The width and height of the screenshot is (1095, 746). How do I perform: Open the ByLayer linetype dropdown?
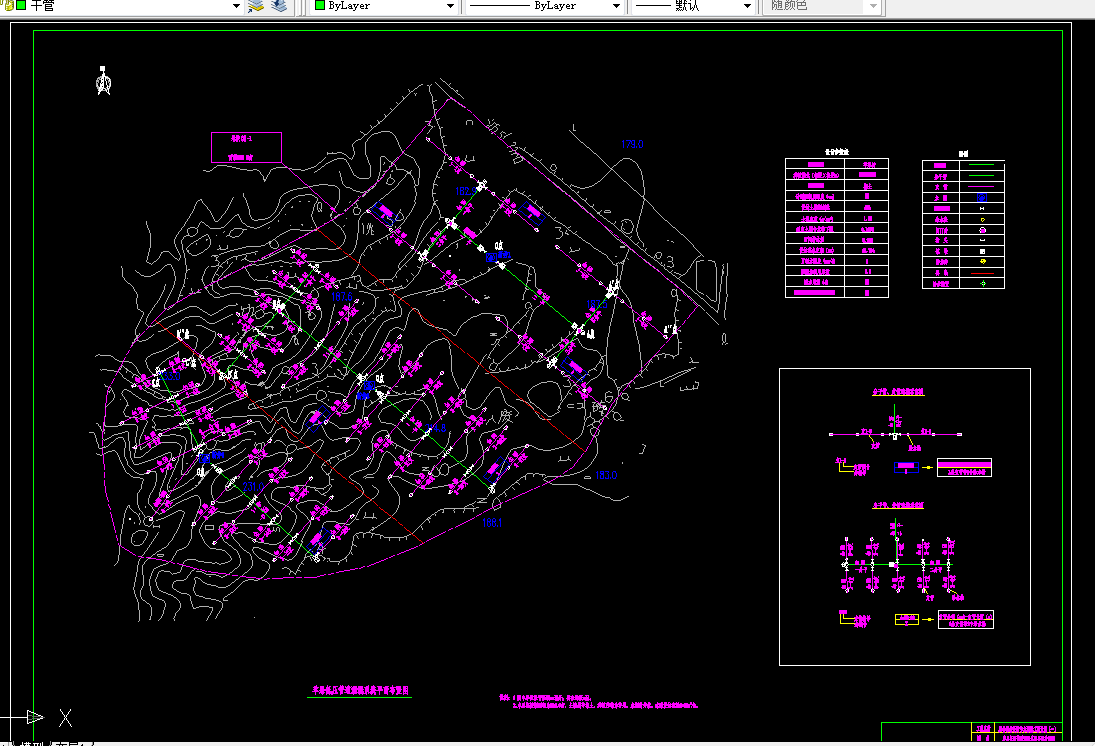[615, 6]
